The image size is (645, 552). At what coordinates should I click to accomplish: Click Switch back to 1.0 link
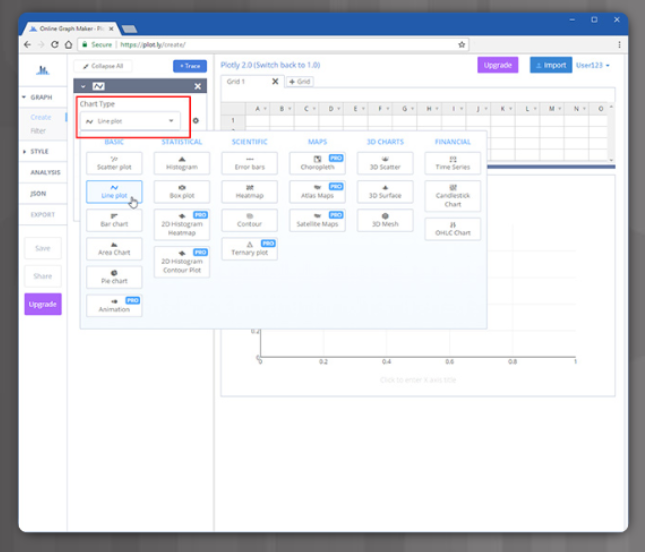(x=287, y=65)
